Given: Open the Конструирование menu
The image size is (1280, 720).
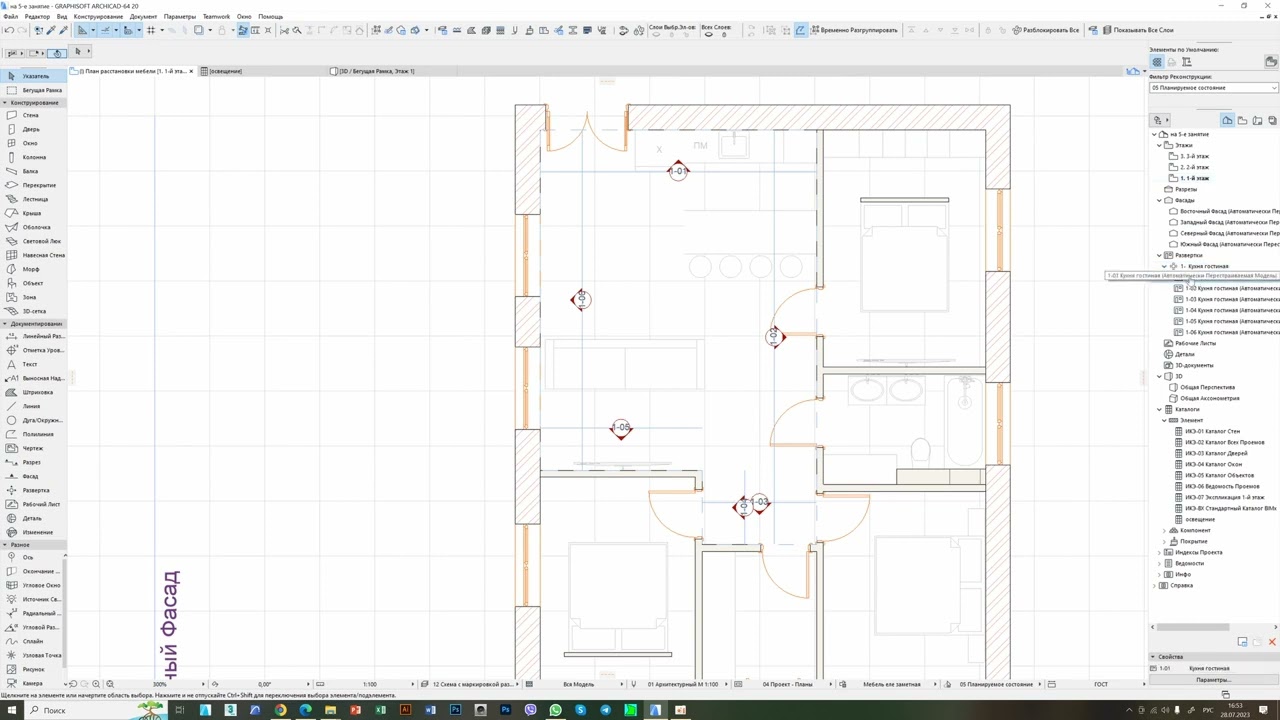Looking at the screenshot, I should pos(99,17).
